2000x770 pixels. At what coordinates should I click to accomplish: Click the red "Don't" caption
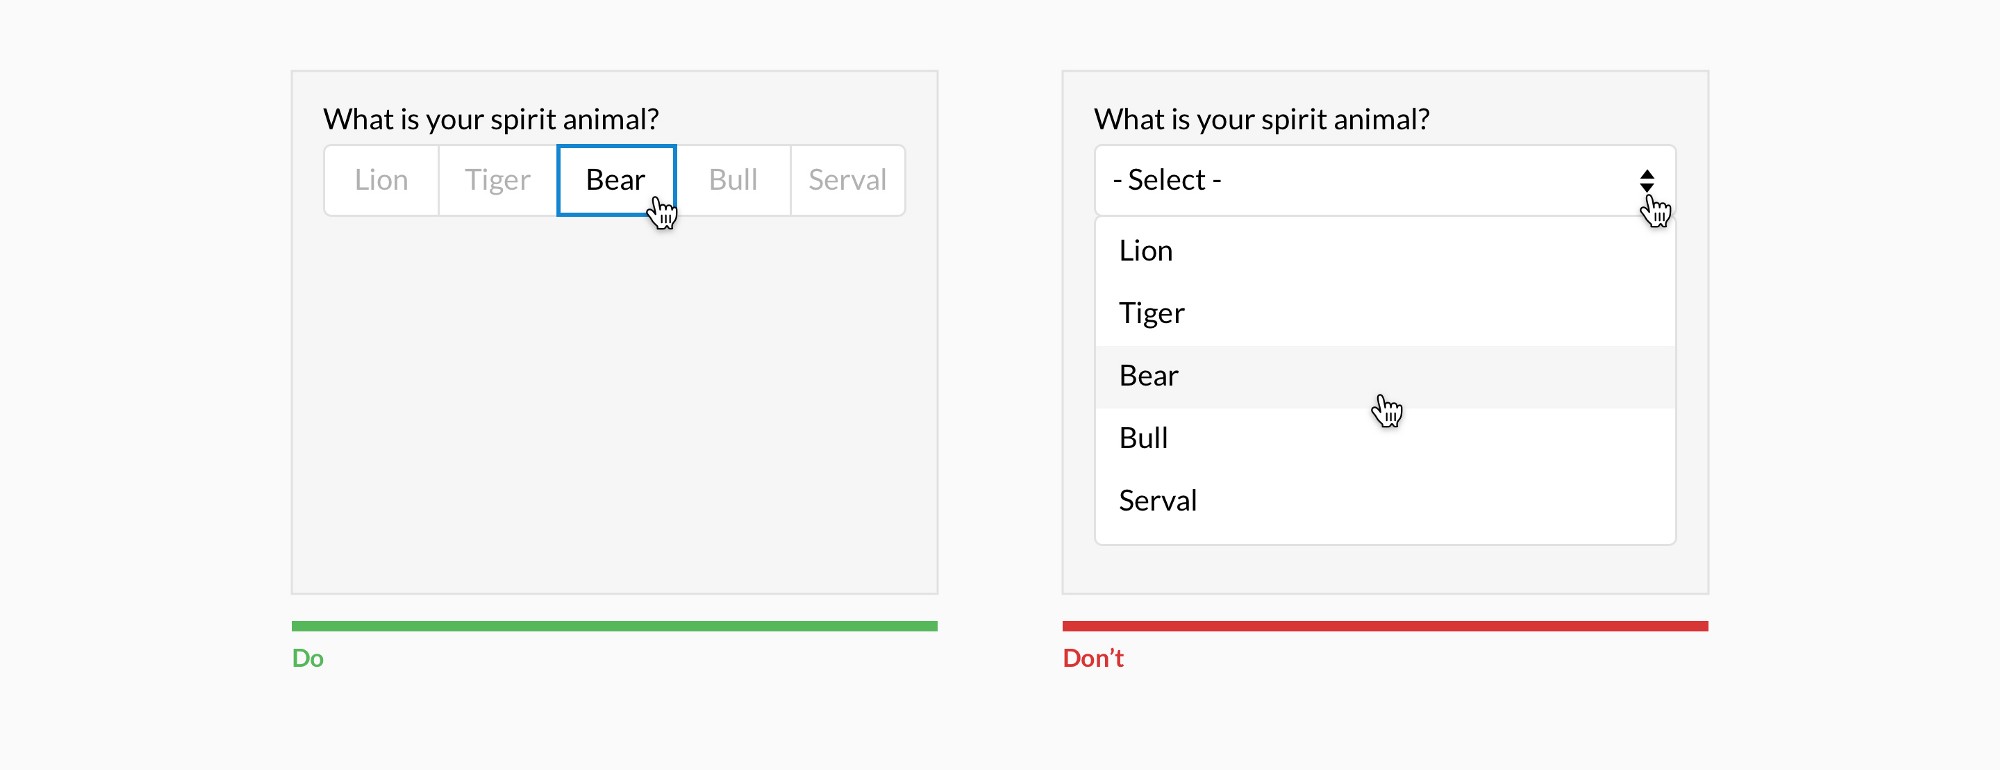pyautogui.click(x=1093, y=658)
